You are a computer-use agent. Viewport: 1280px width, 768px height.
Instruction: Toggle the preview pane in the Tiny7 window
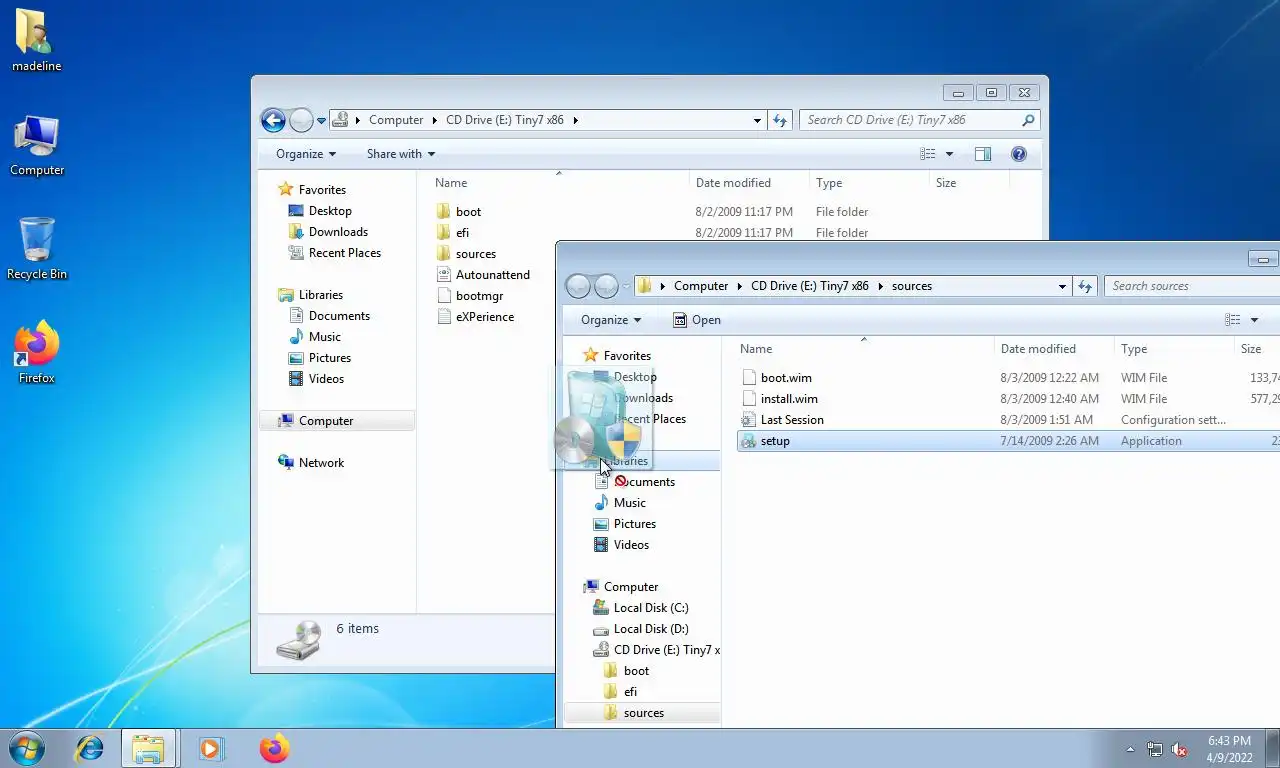click(983, 154)
